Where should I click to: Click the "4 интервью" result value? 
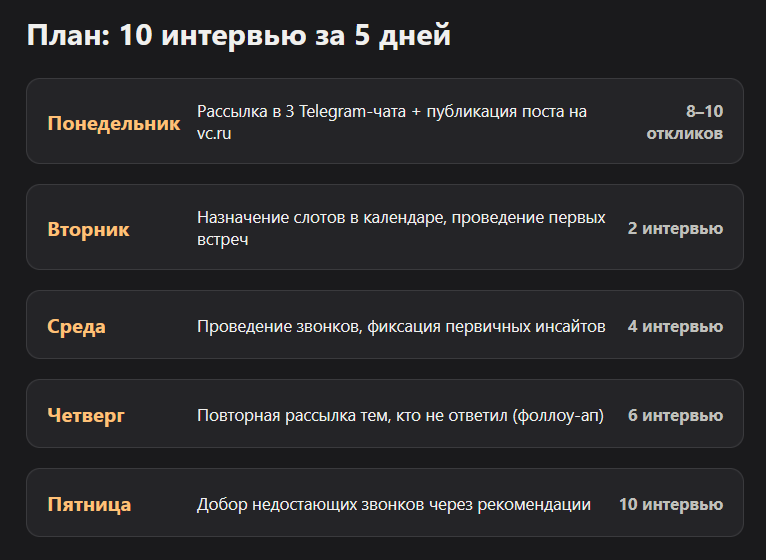pyautogui.click(x=675, y=326)
